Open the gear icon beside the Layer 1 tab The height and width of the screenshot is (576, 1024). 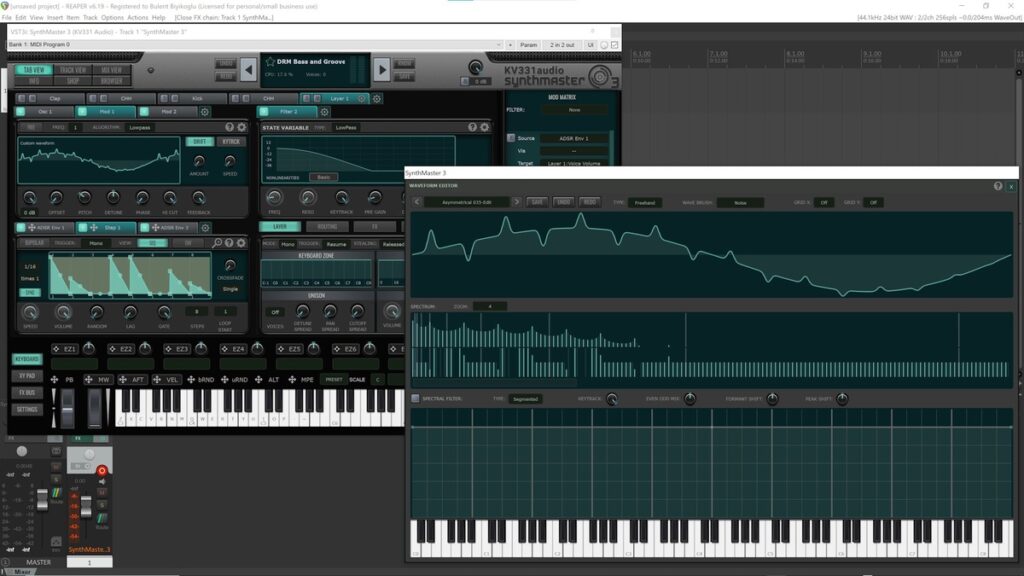click(x=377, y=99)
